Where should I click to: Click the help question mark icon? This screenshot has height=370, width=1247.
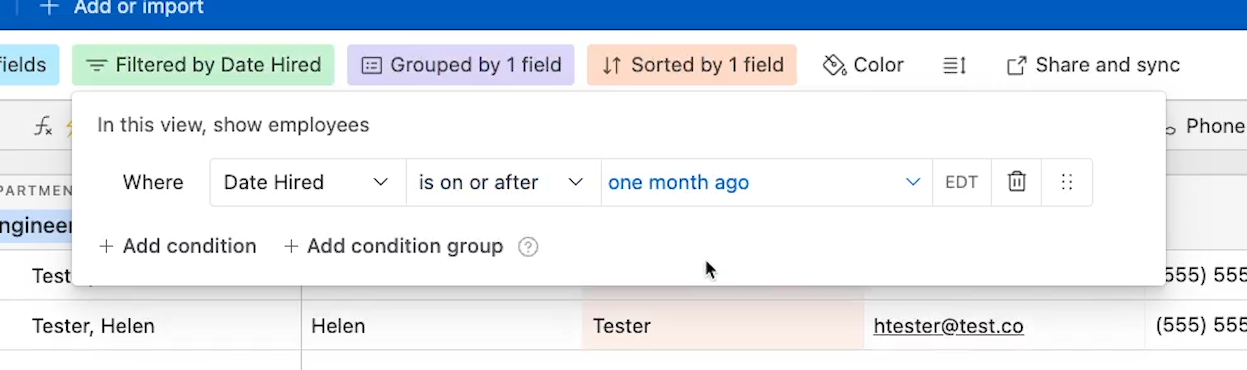click(528, 246)
